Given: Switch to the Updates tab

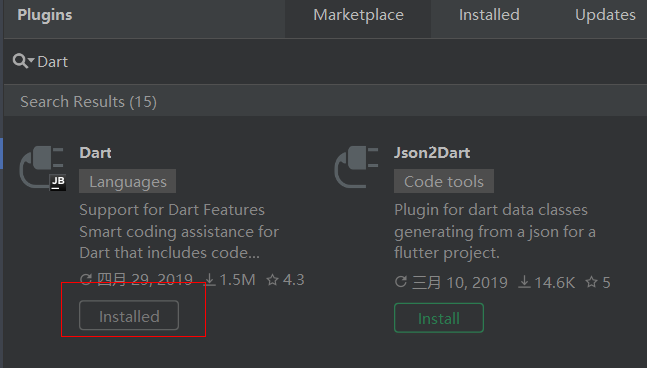Looking at the screenshot, I should point(605,15).
